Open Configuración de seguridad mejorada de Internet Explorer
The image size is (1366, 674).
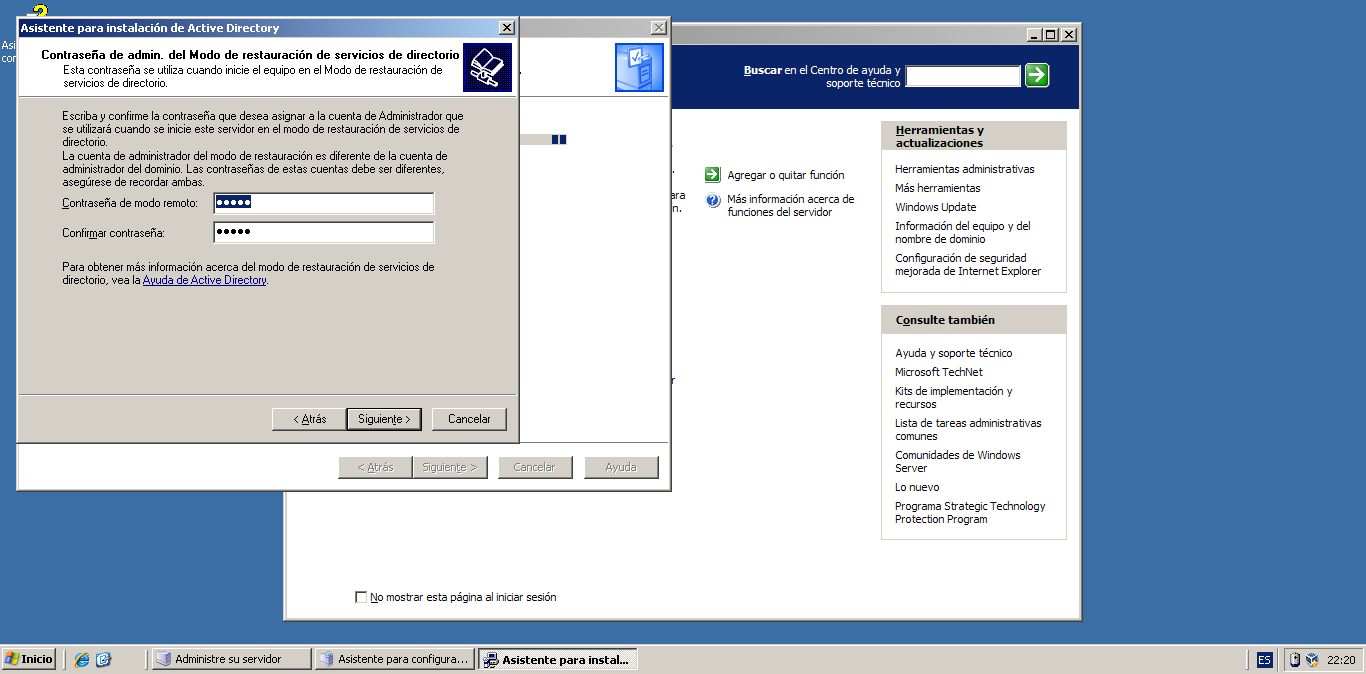968,264
